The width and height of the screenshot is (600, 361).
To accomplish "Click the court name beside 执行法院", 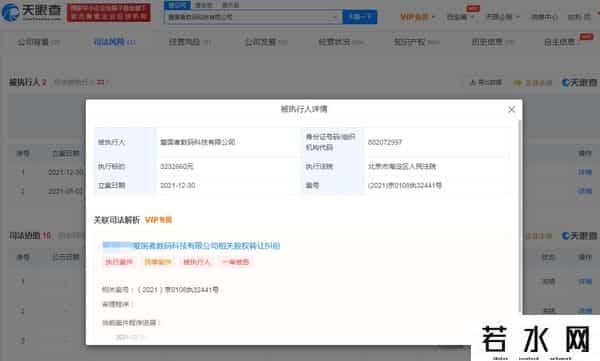I will [402, 167].
